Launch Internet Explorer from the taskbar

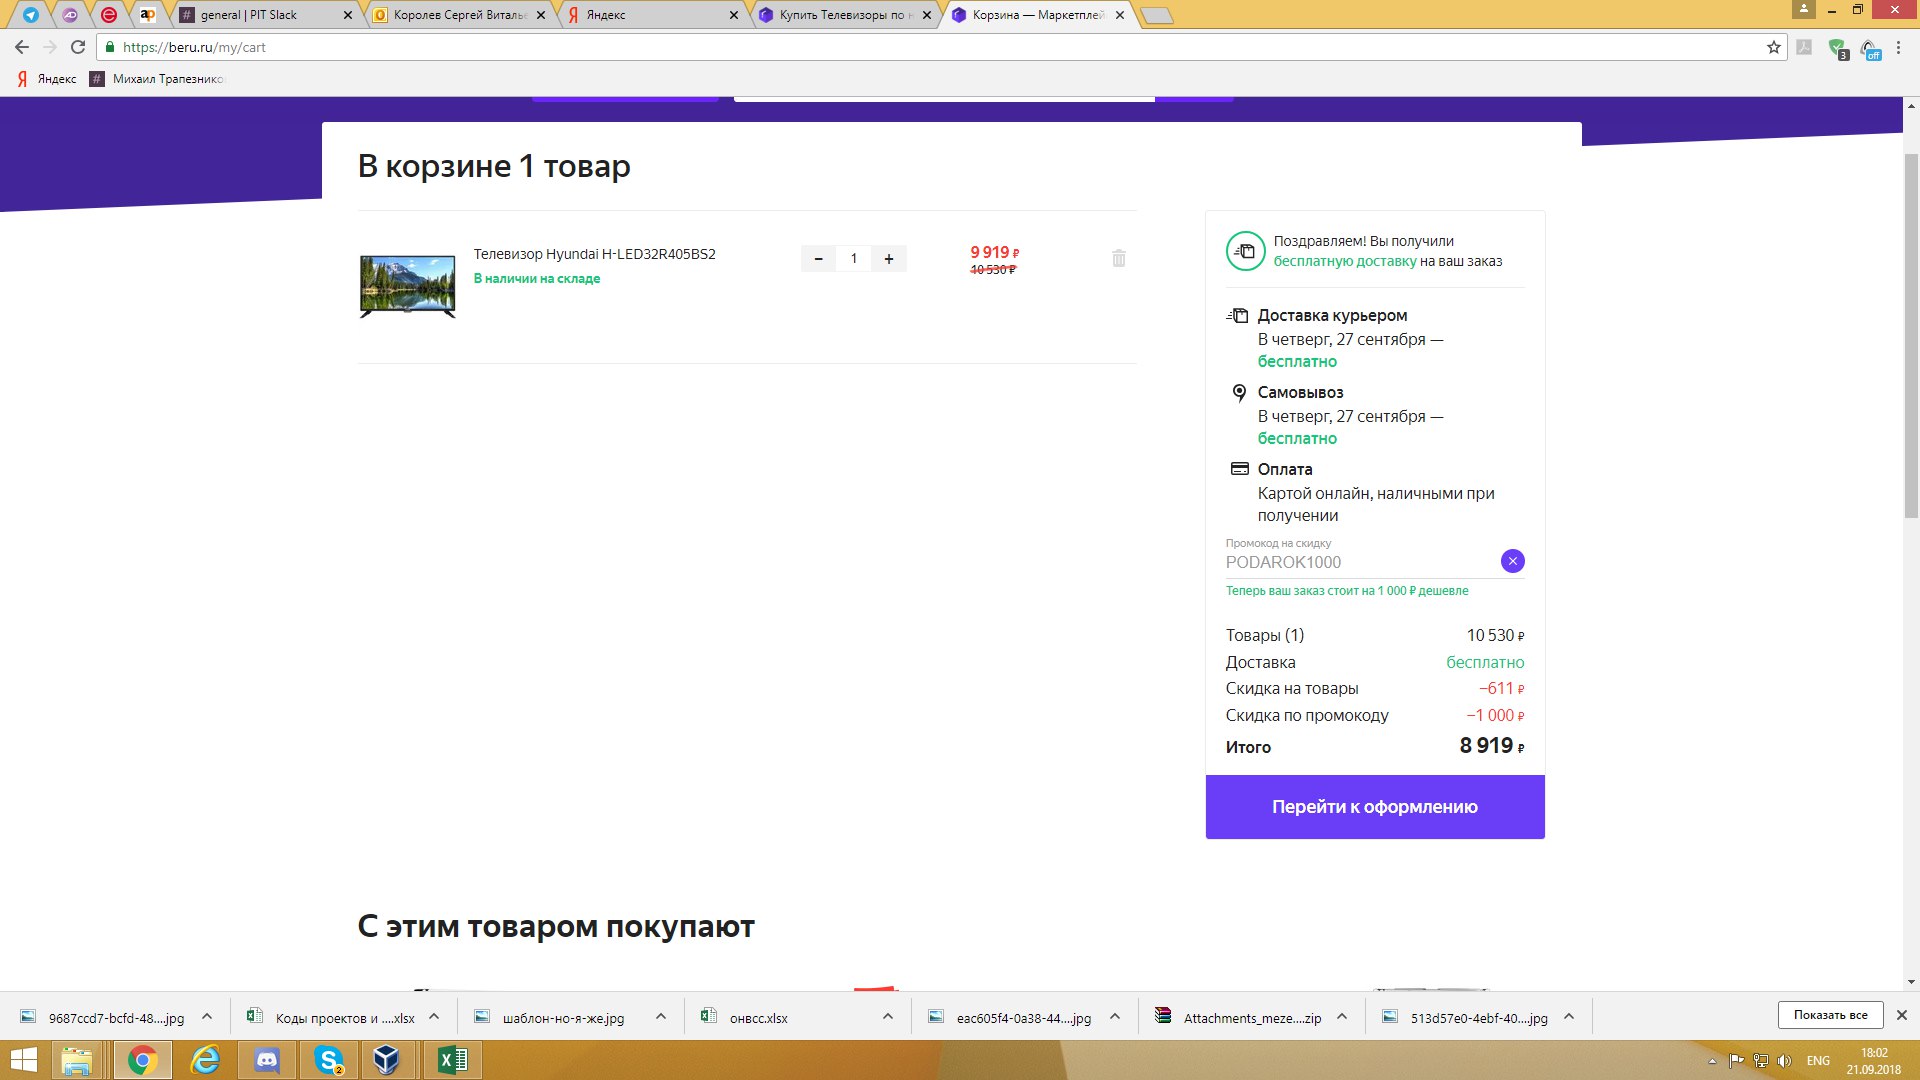[206, 1060]
